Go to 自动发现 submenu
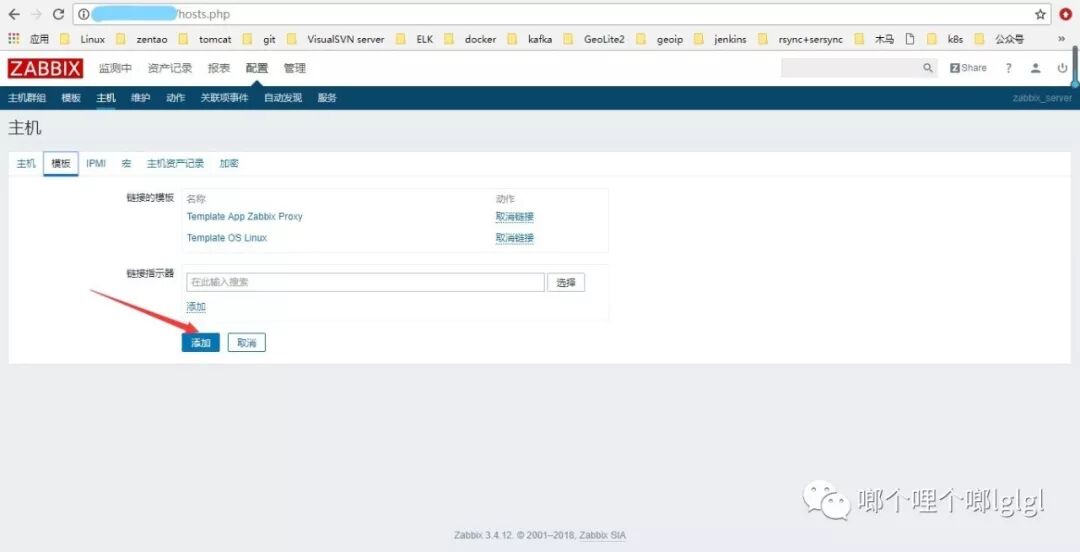This screenshot has height=552, width=1080. pyautogui.click(x=283, y=98)
